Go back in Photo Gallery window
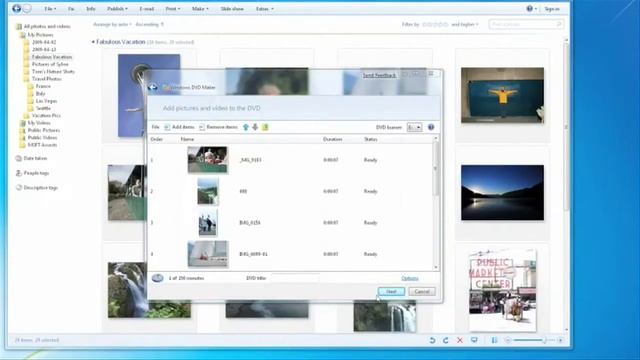Image resolution: width=640 pixels, height=360 pixels. (16, 8)
